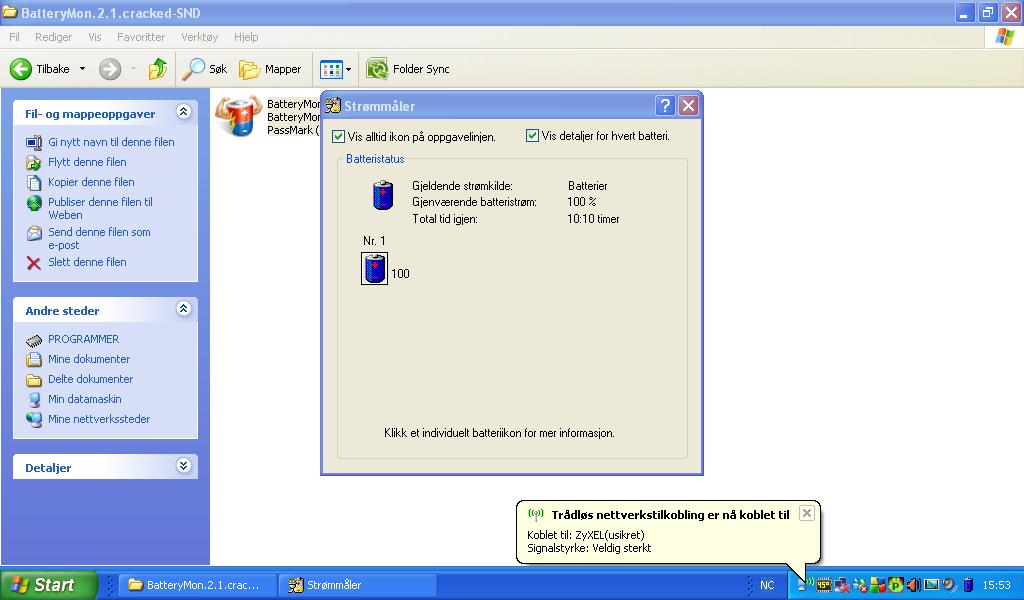
Task: Click Flytt denne filen link
Action: pos(87,162)
